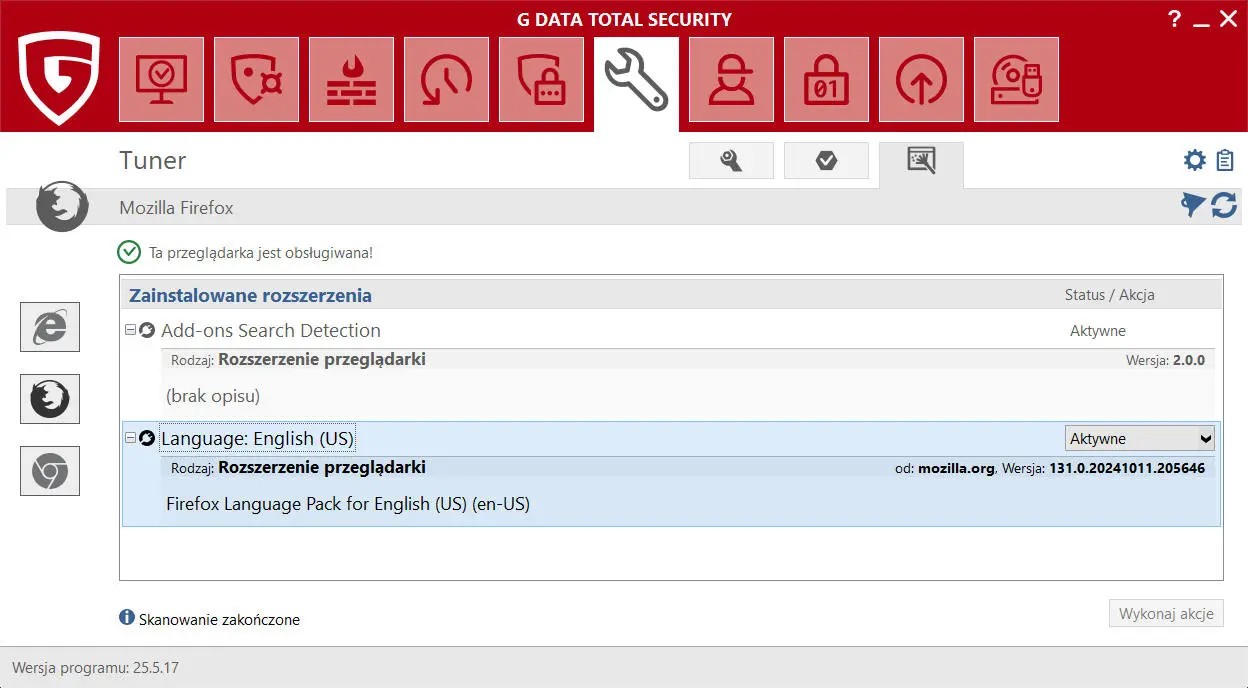Collapse the Add-ons Search Detection entry
The width and height of the screenshot is (1248, 688).
[130, 330]
